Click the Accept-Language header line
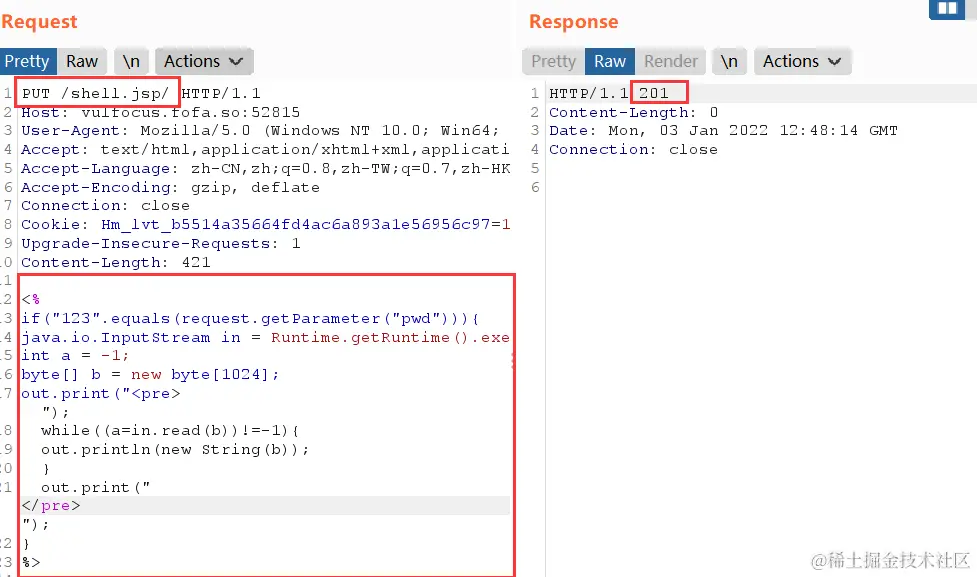Screen dimensions: 977x577 (266, 169)
